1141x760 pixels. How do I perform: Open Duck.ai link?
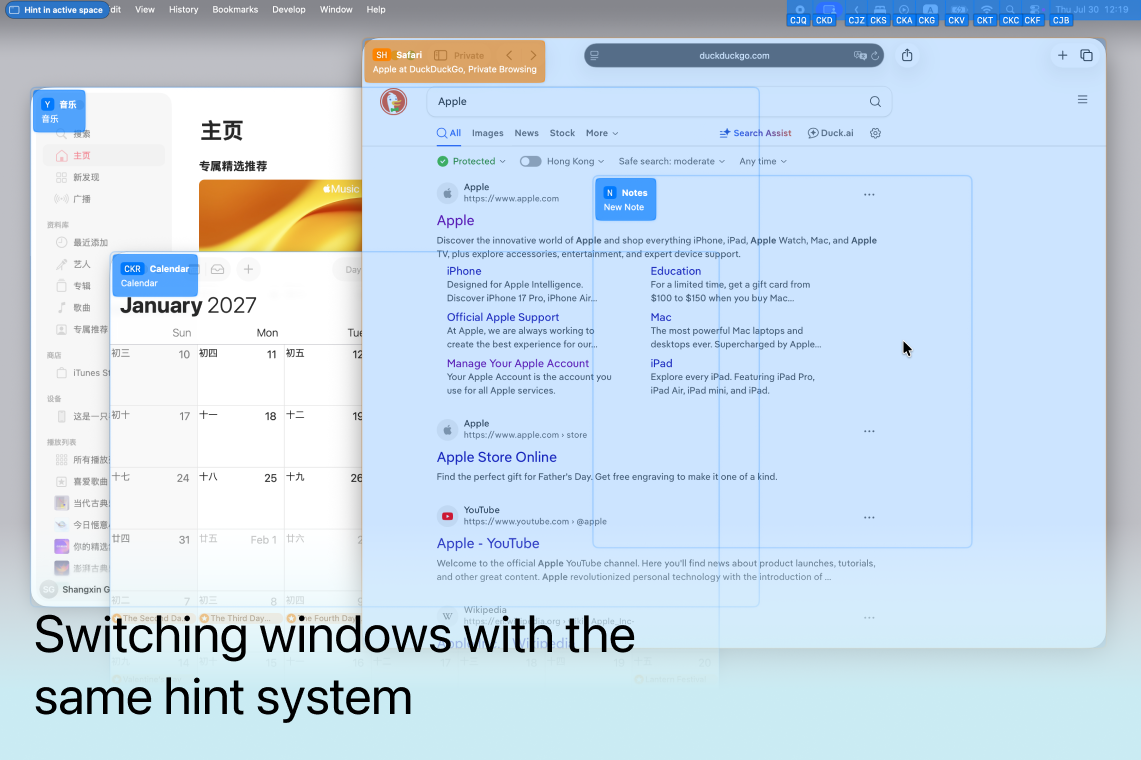tap(830, 133)
